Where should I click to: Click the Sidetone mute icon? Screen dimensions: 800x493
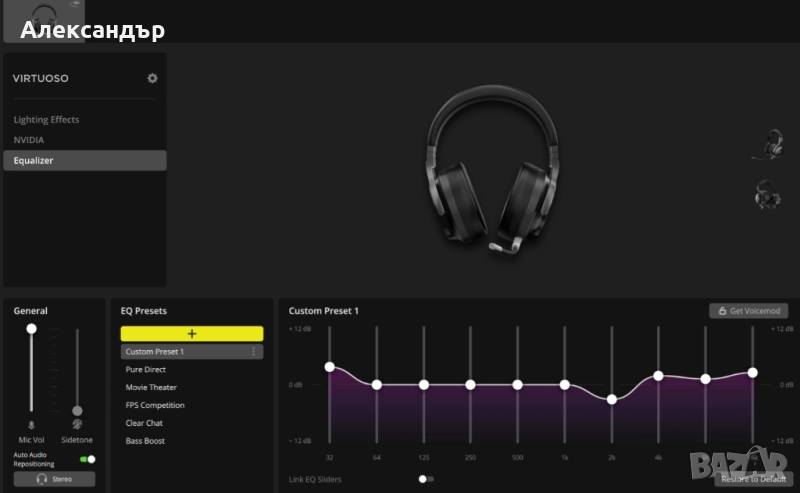tap(77, 424)
